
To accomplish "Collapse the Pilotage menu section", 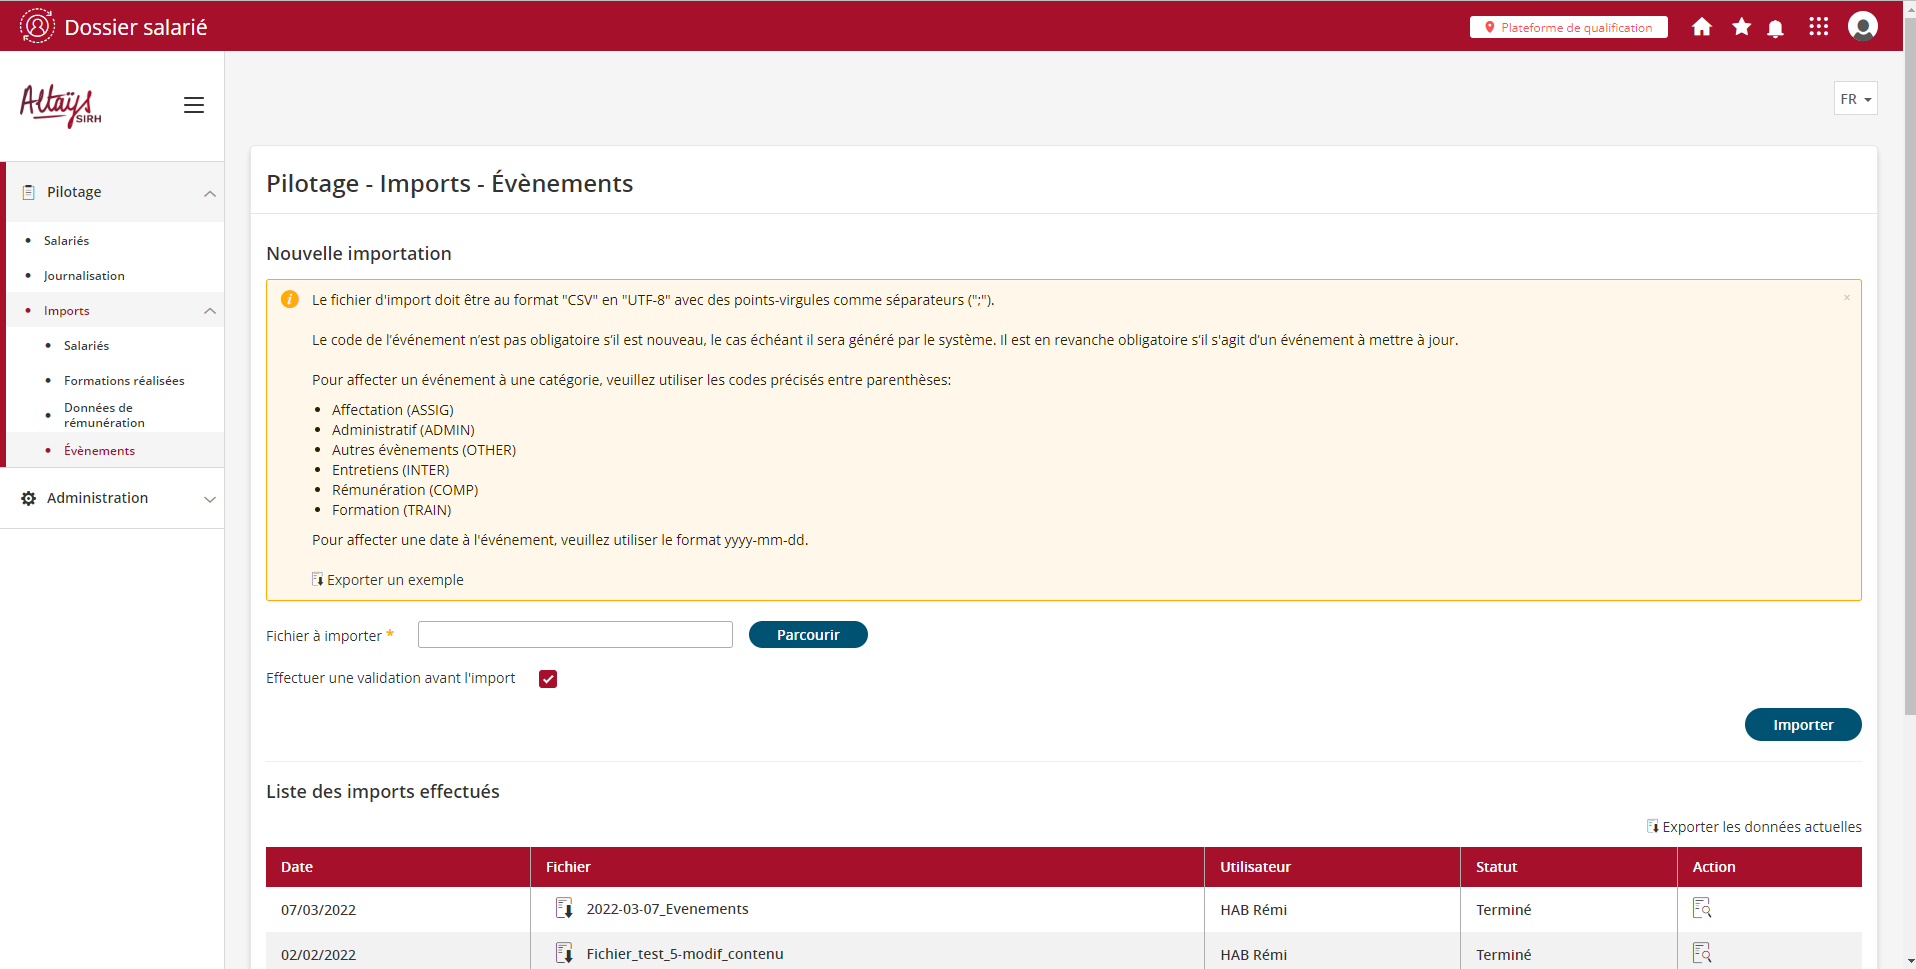I will click(209, 193).
